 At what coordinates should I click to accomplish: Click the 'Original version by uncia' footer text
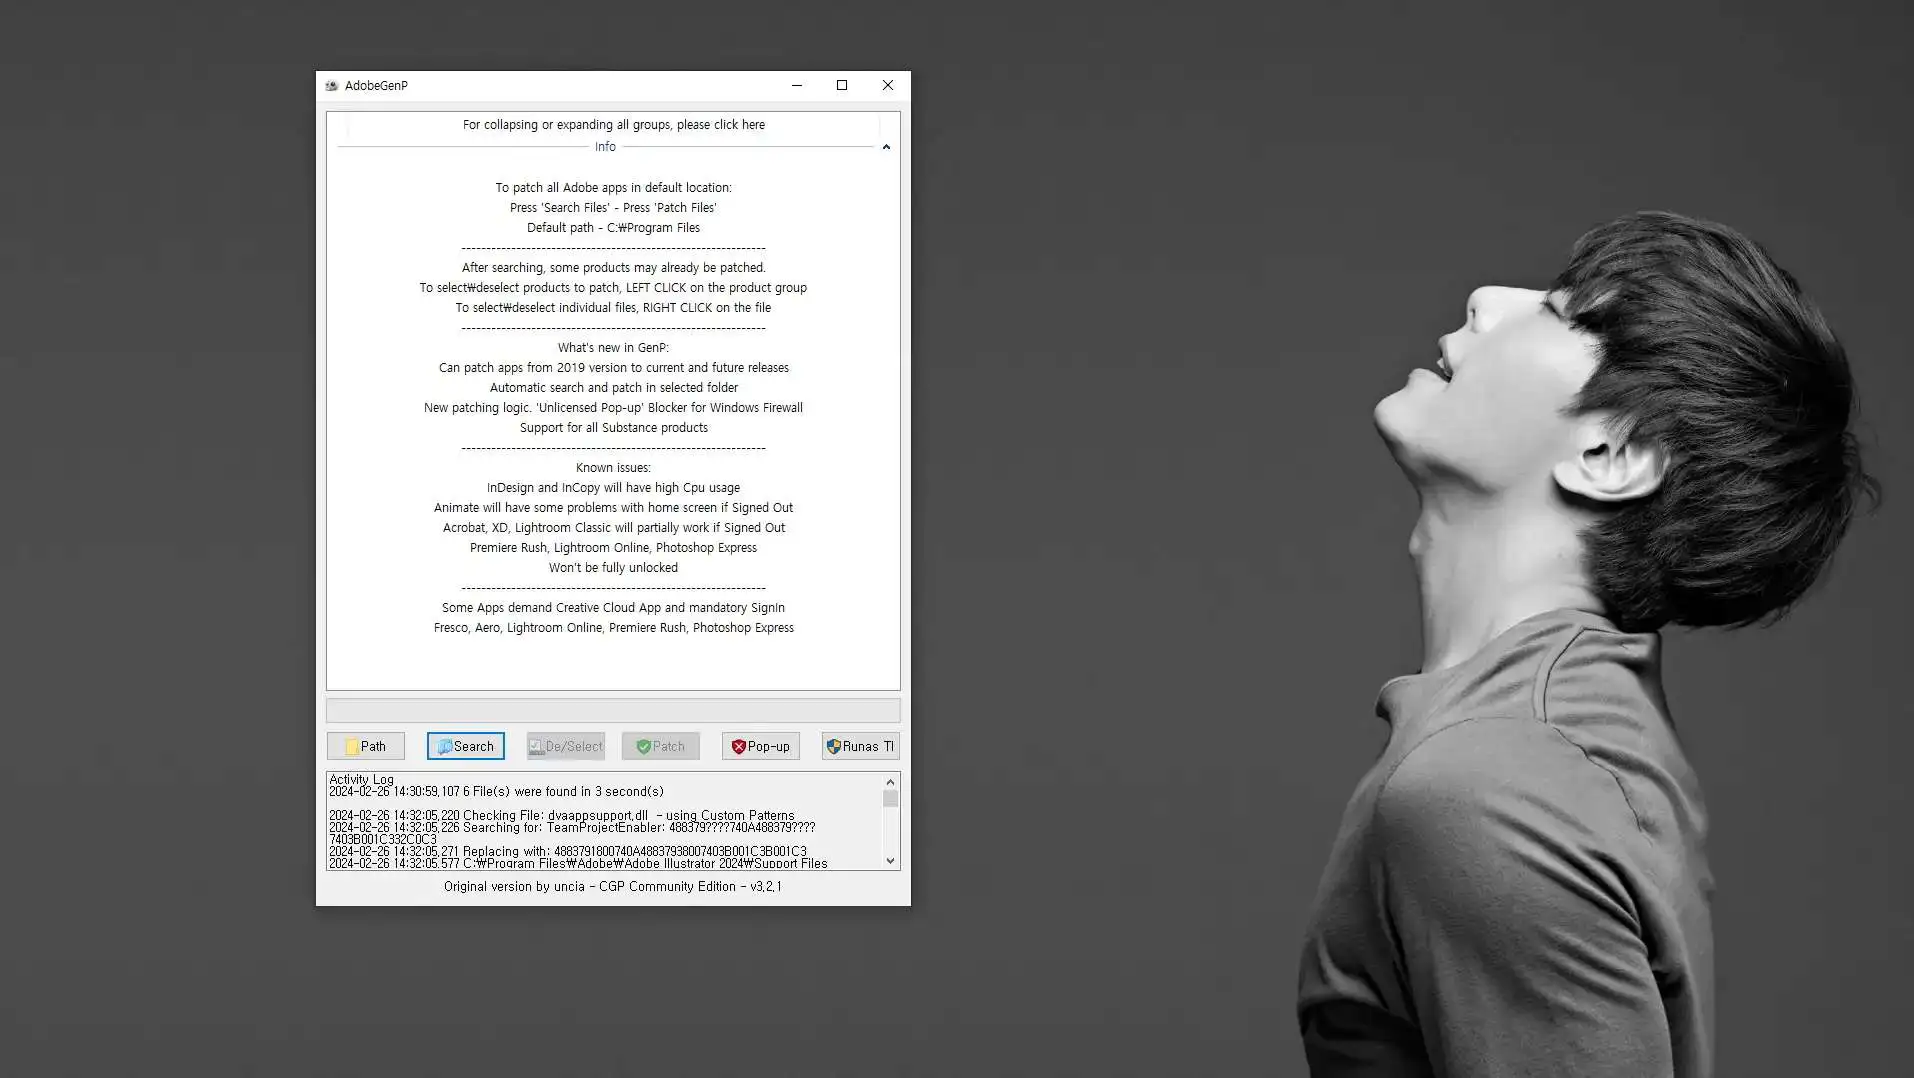pos(613,887)
